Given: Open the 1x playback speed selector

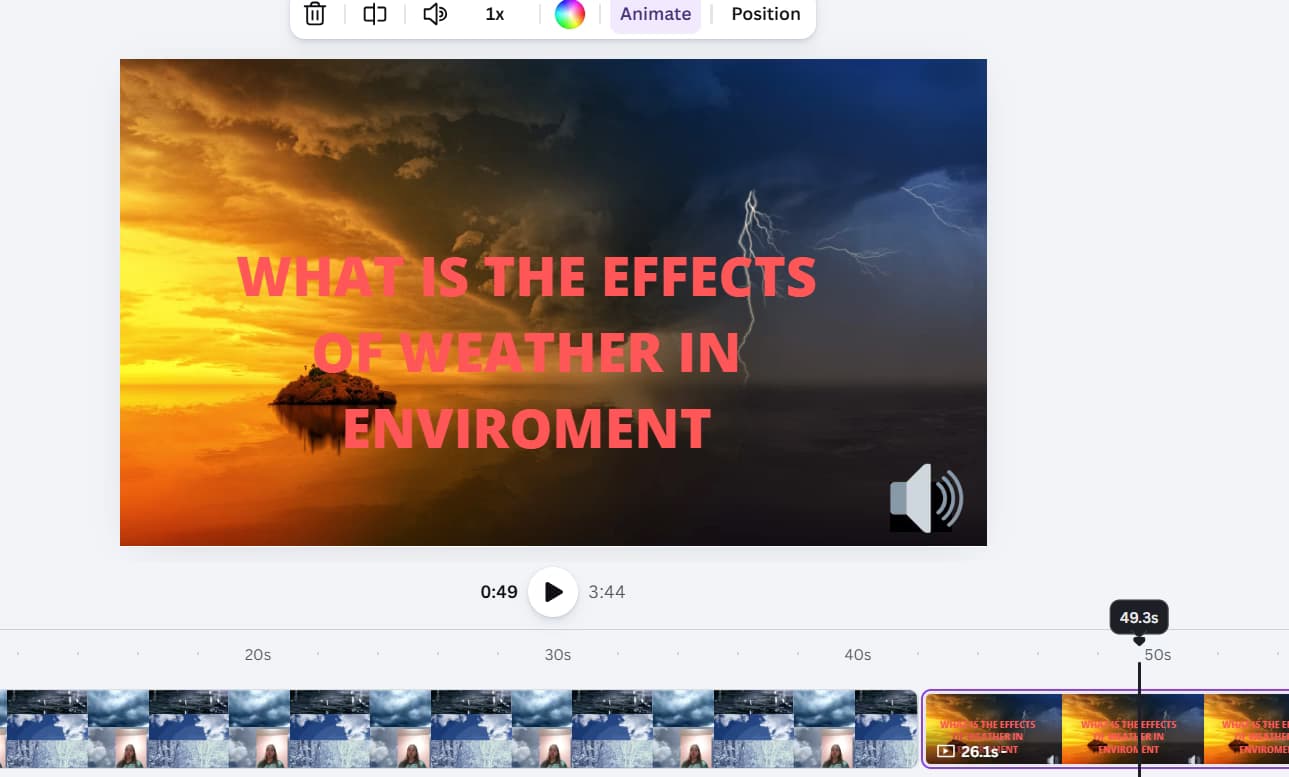Looking at the screenshot, I should tap(493, 14).
